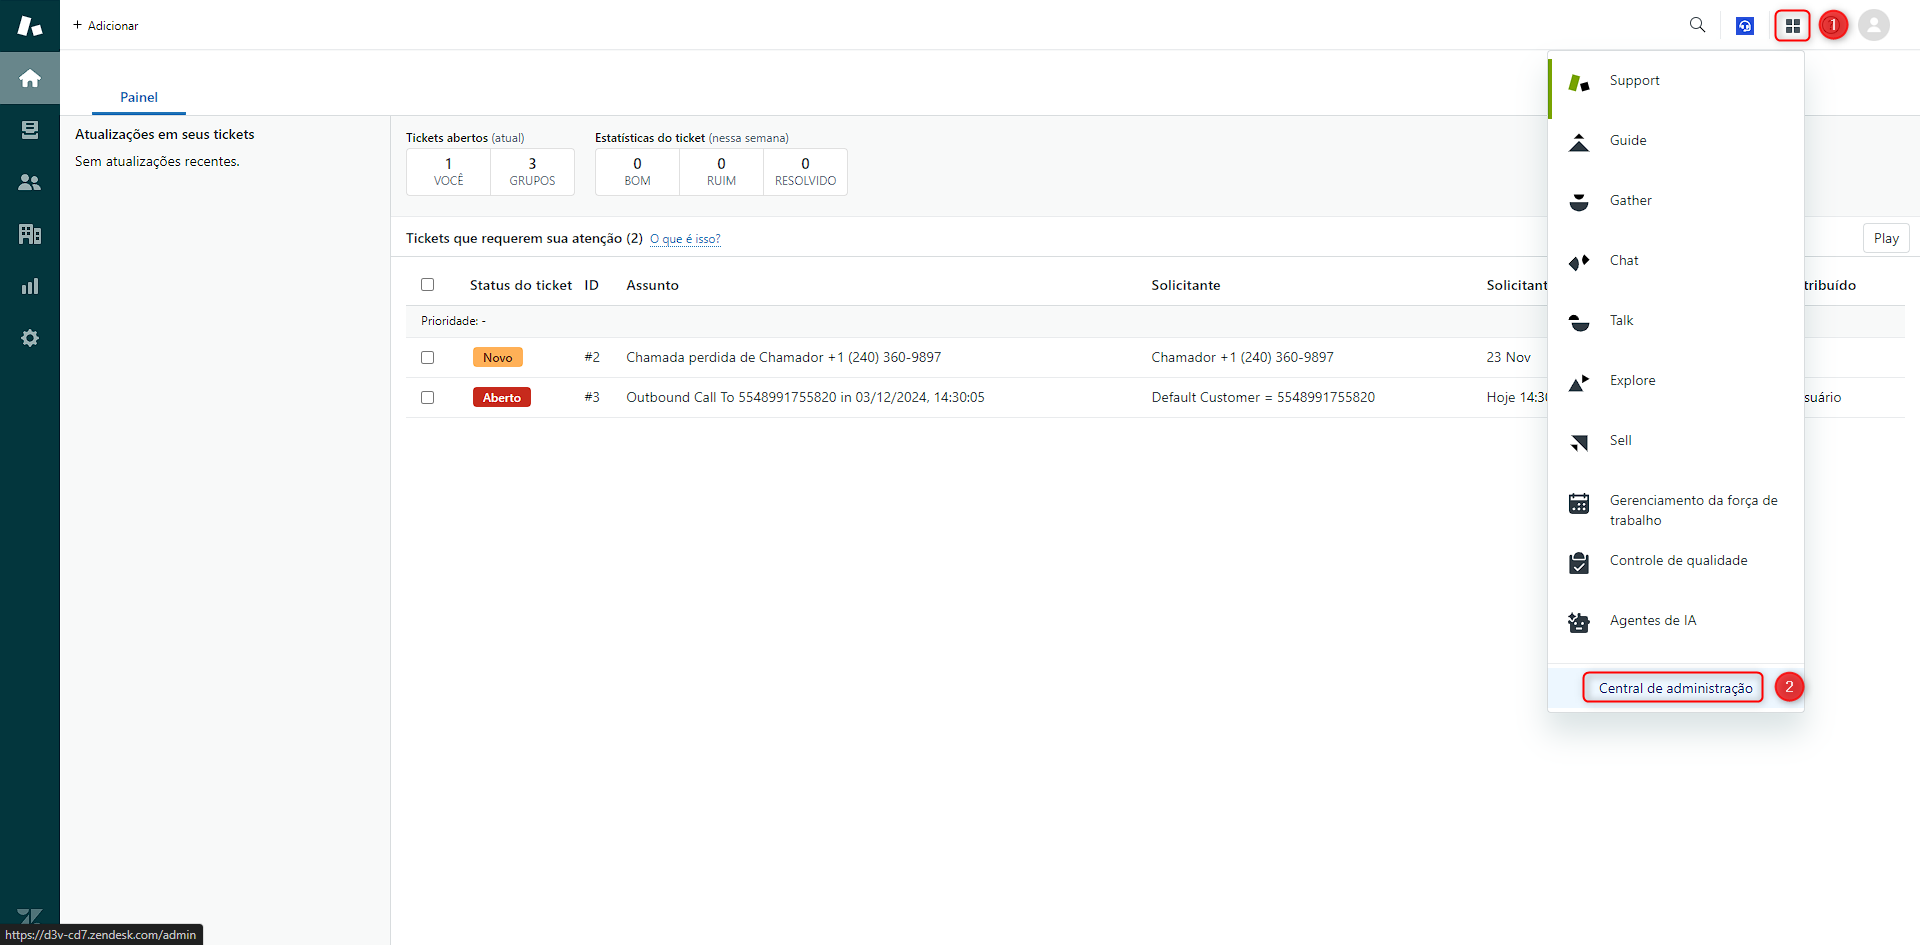Click requester 'Default Customer = 5548991755820'

[1263, 397]
